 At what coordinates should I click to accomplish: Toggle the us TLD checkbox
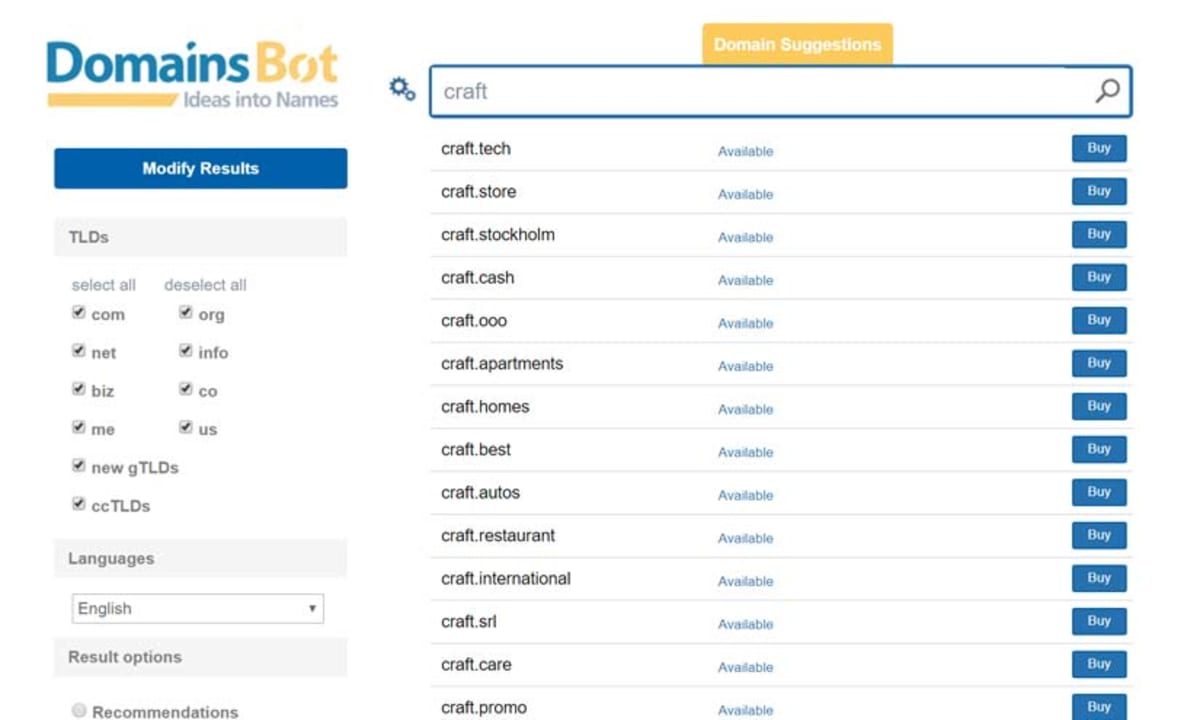186,427
